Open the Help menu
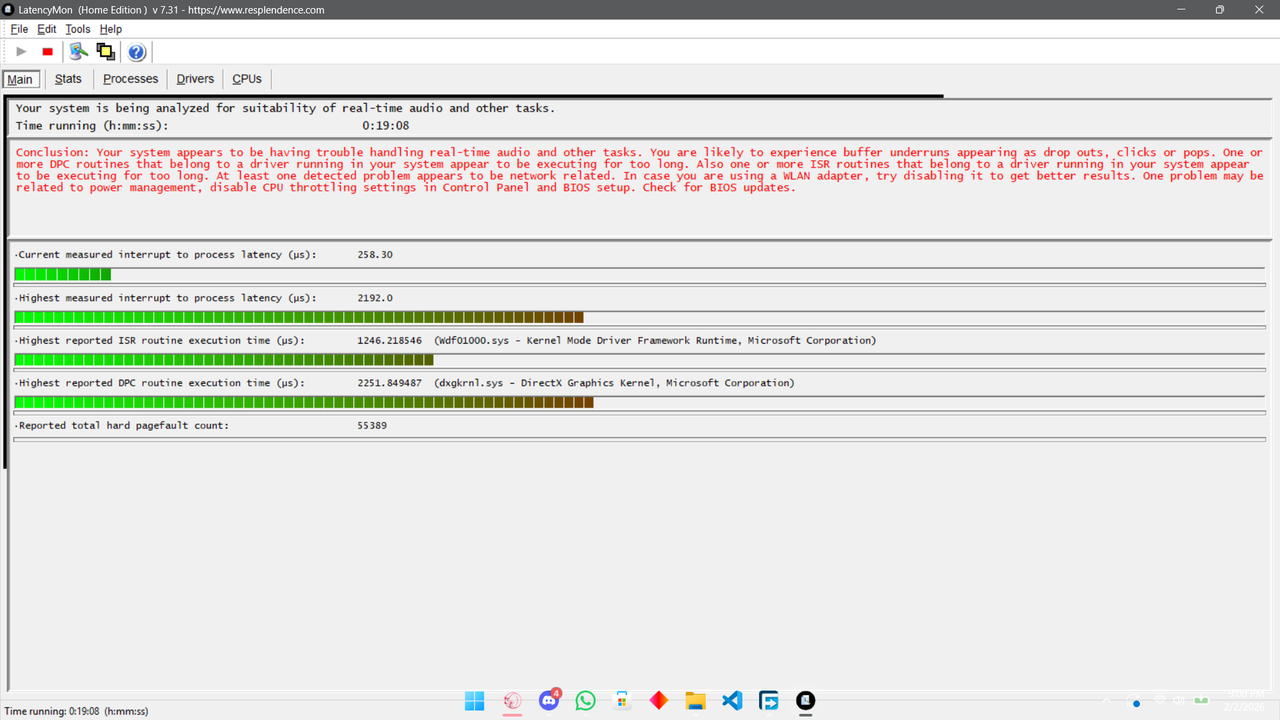Screen dimensions: 1280x720 coord(111,29)
